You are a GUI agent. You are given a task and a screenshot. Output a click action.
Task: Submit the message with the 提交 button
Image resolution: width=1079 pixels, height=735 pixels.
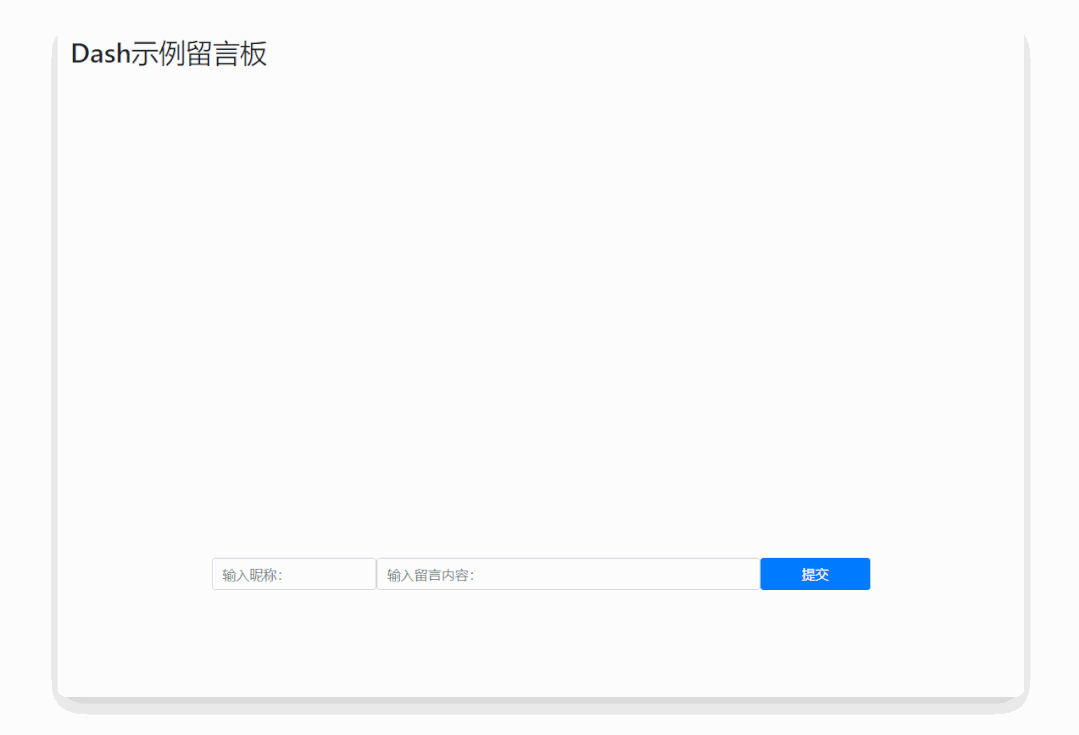point(815,574)
